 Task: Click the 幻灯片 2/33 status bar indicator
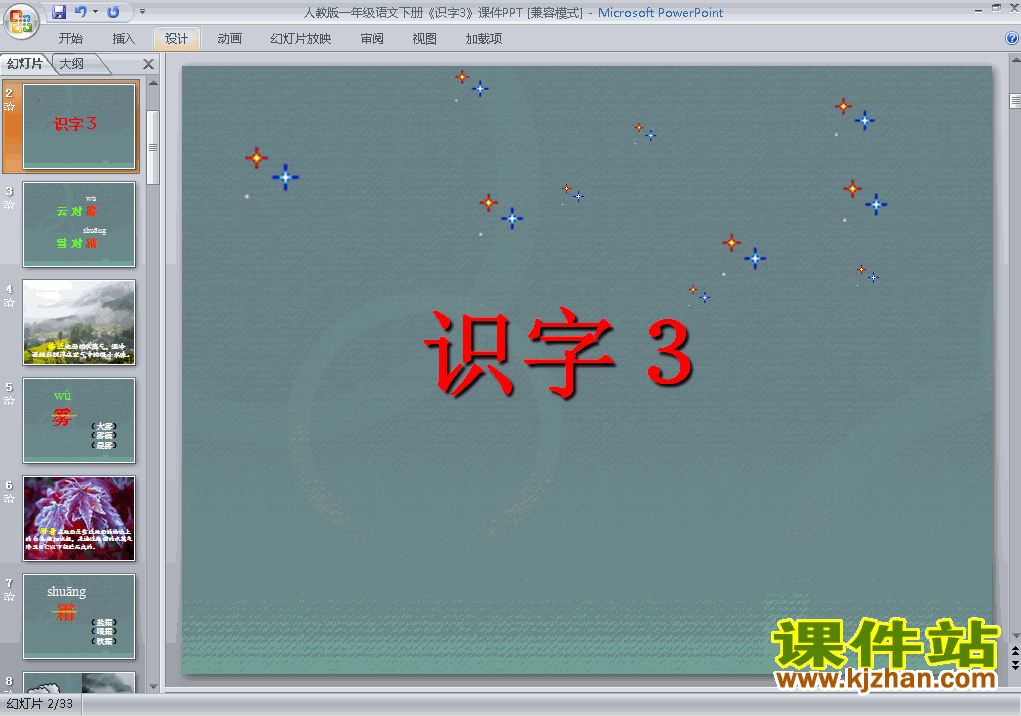tap(40, 704)
